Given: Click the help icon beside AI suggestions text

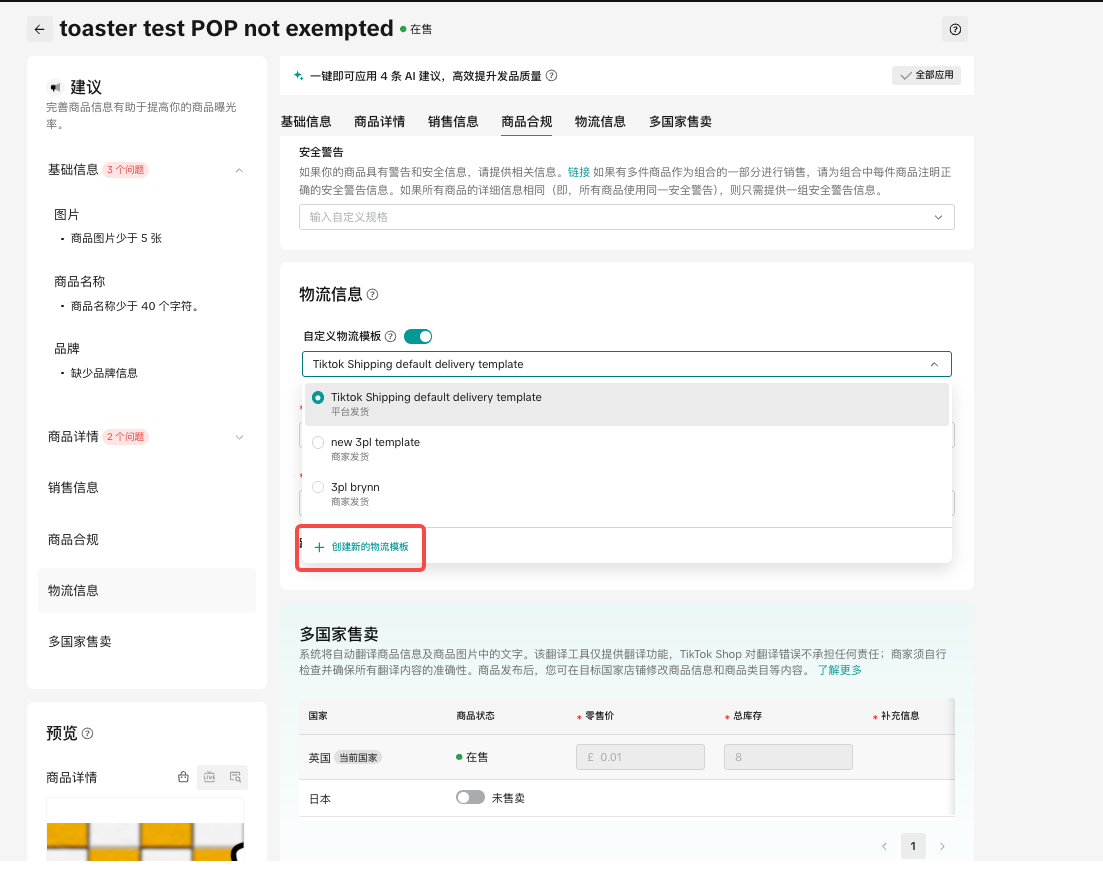Looking at the screenshot, I should tap(552, 76).
